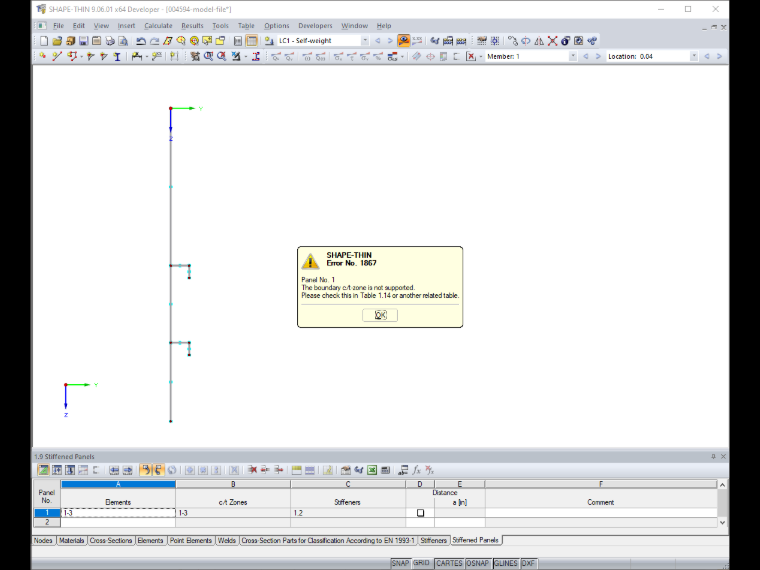The image size is (760, 570).
Task: Undo the last action with the Undo arrow
Action: [x=141, y=41]
